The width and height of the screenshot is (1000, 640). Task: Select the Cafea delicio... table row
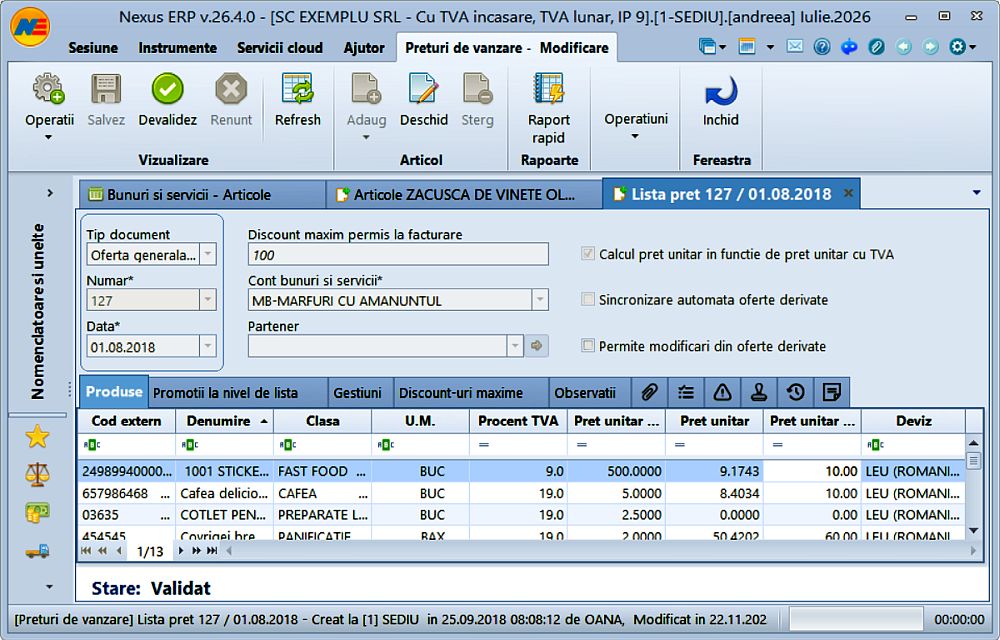[522, 493]
